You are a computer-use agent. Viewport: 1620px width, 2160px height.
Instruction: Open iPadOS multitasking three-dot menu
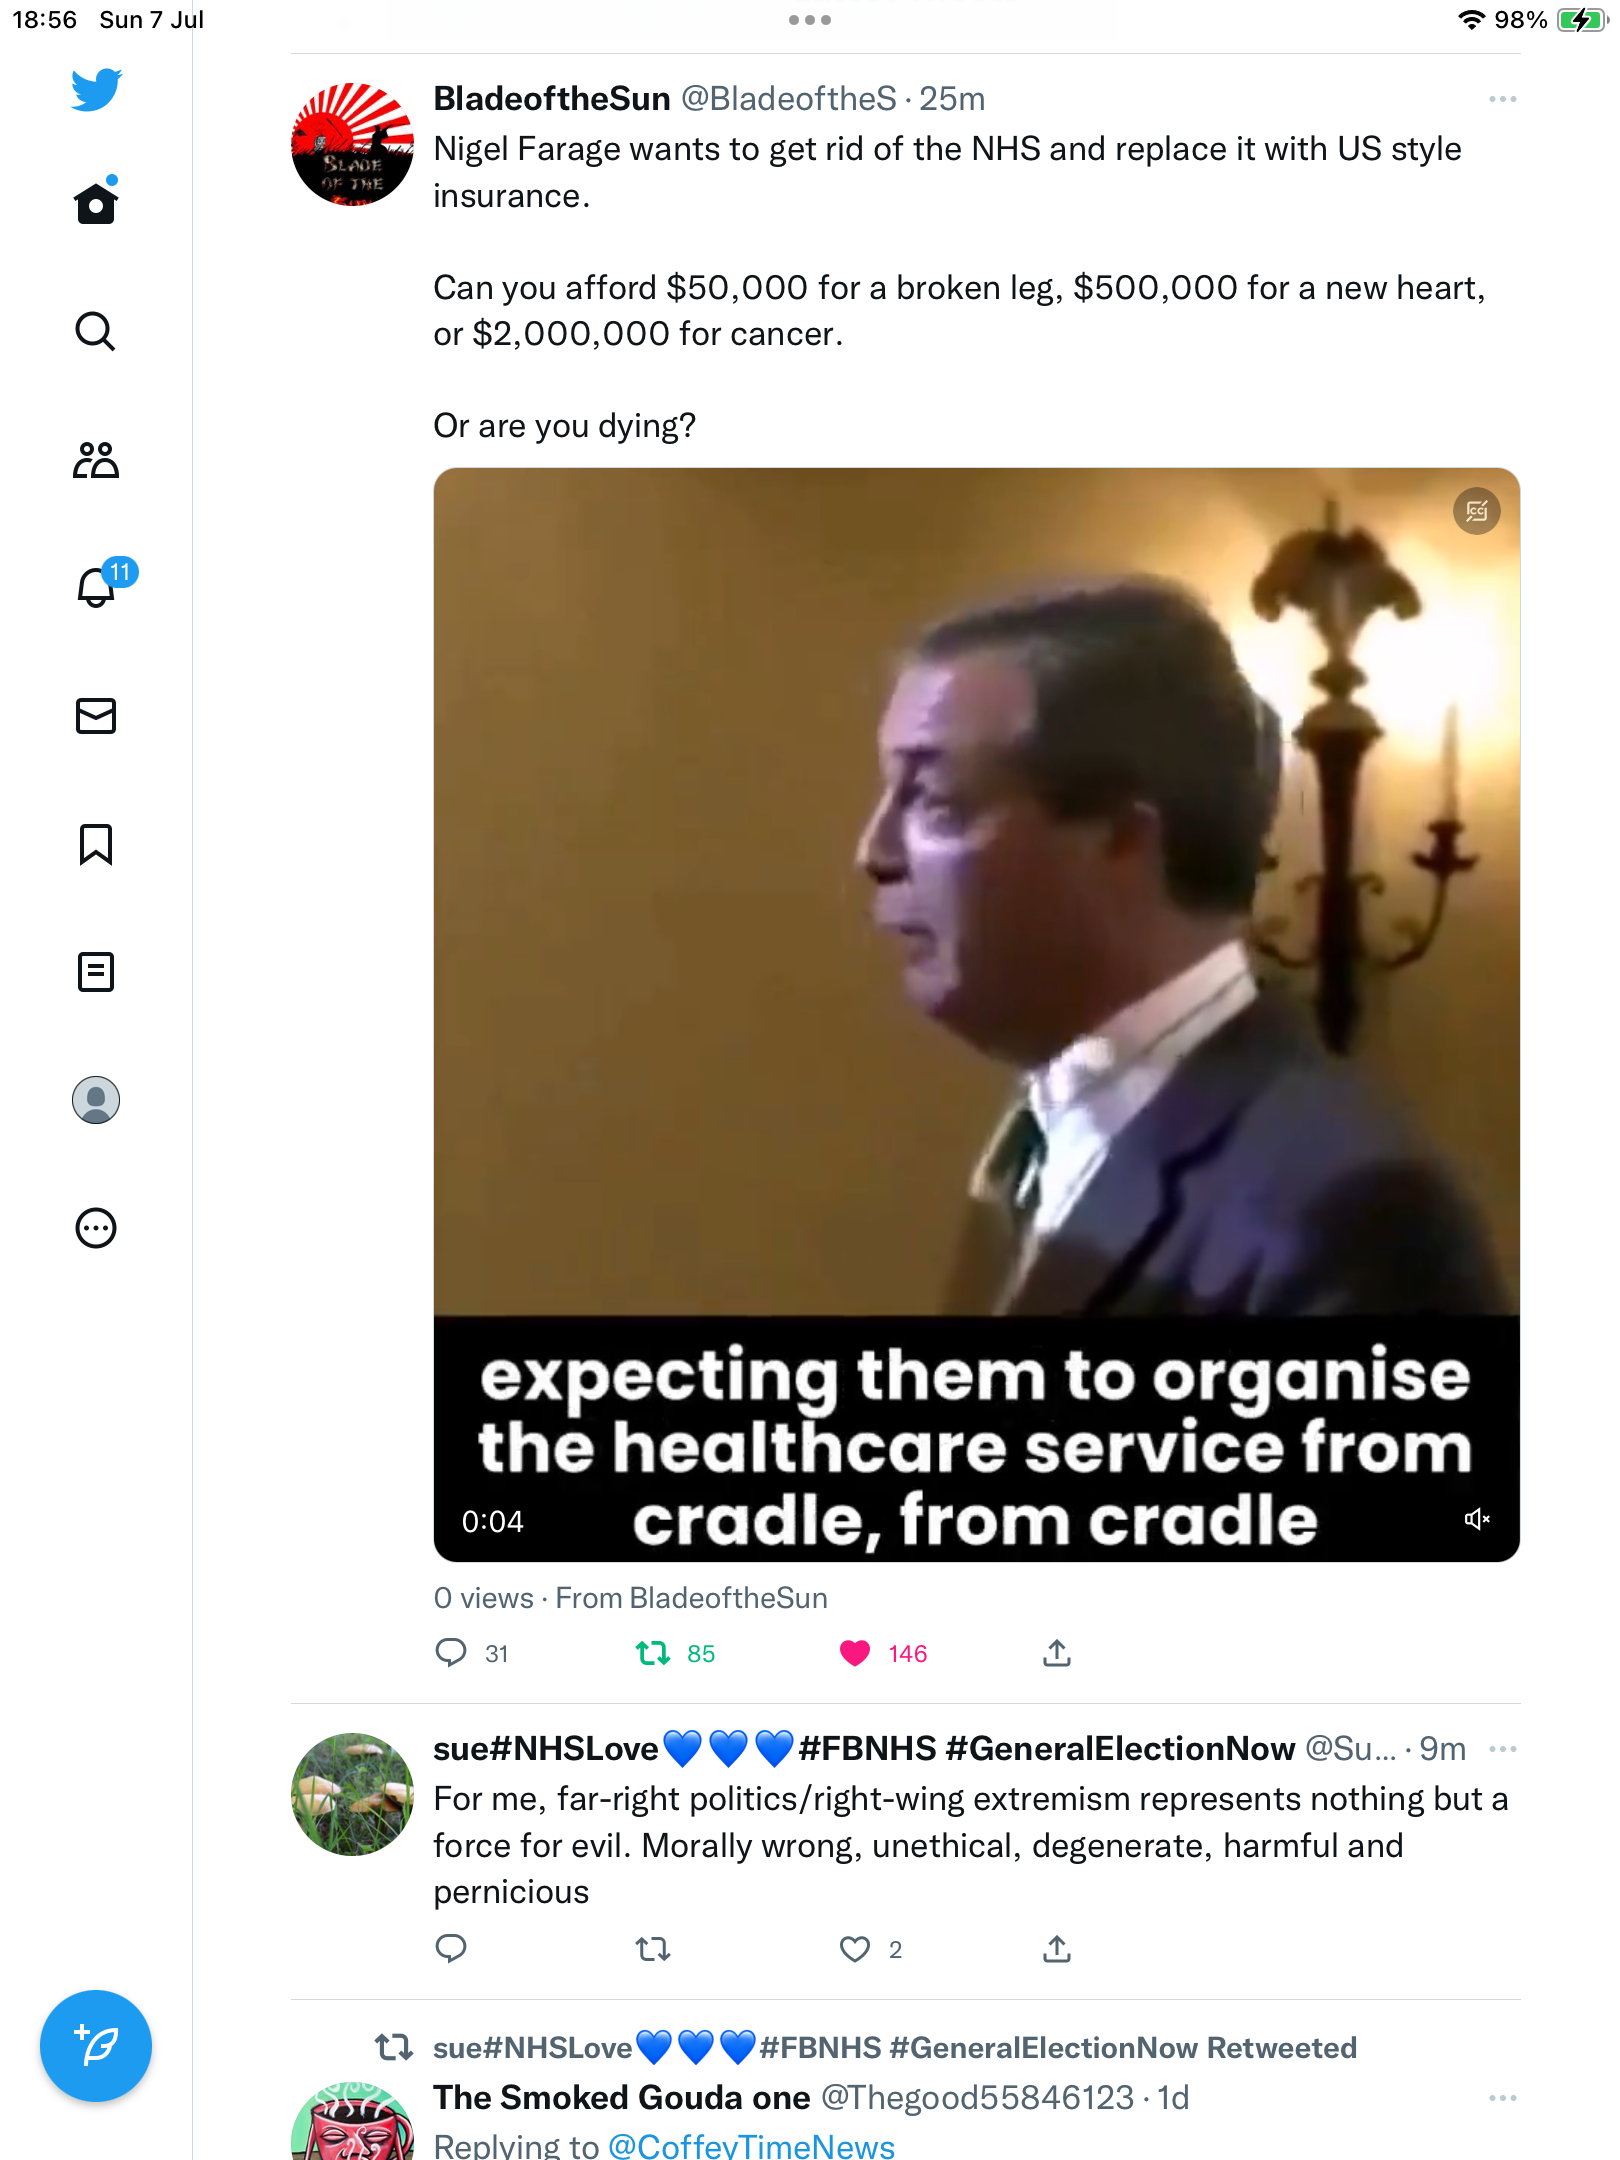coord(810,20)
